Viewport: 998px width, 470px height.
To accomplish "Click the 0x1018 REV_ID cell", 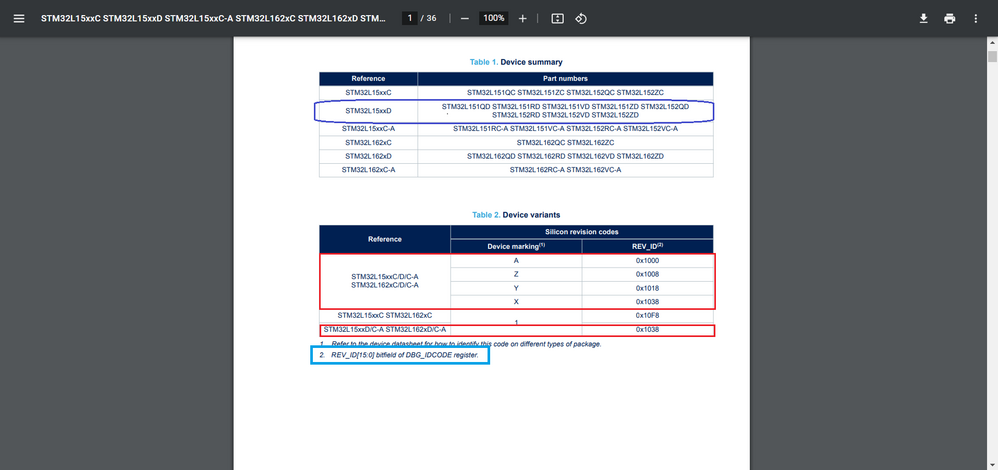I will click(647, 288).
